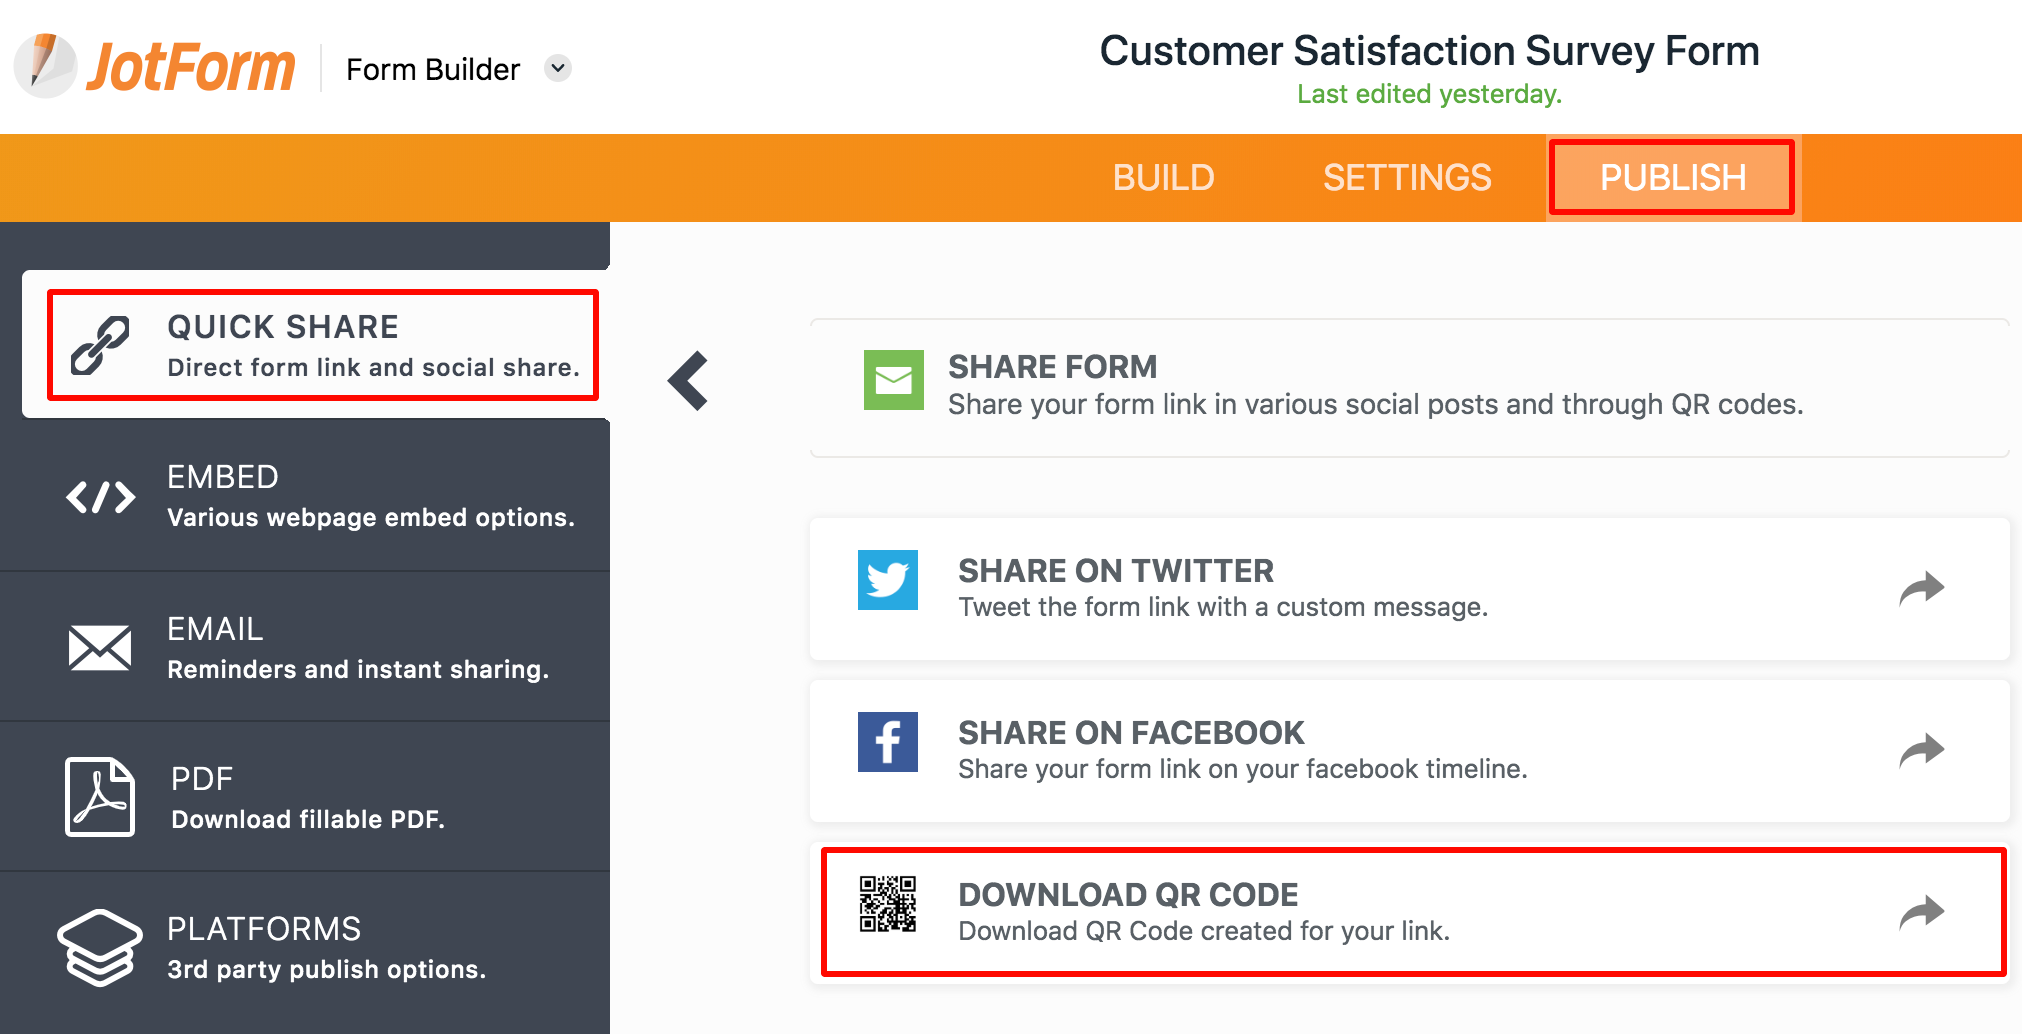
Task: Click the Quick Share chain link icon
Action: 100,345
